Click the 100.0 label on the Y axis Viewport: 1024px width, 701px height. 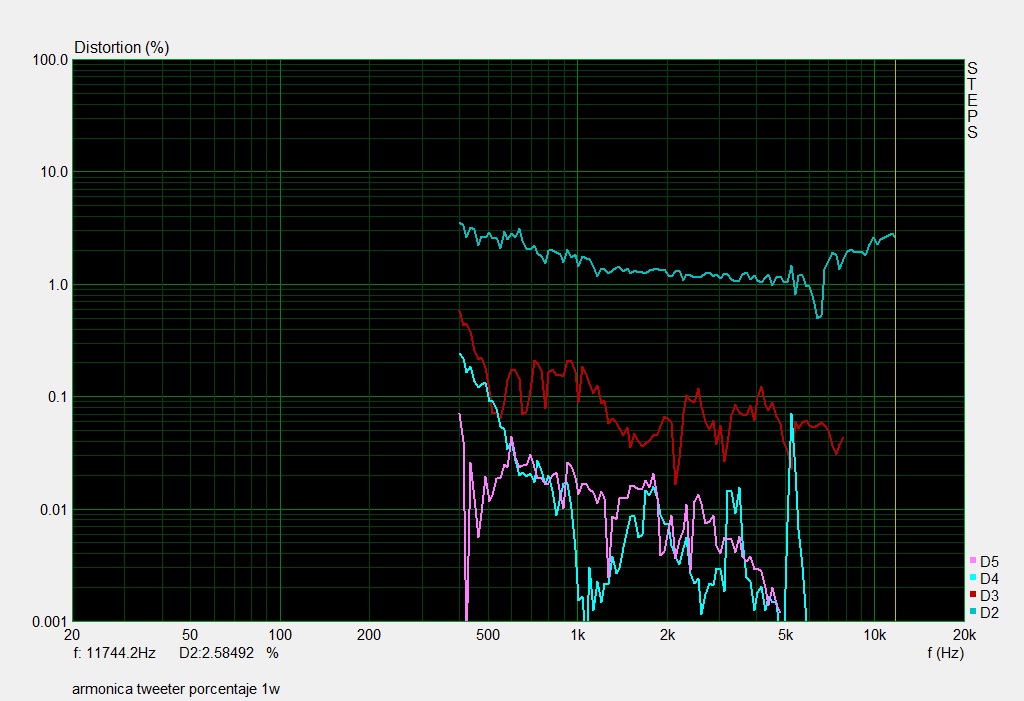pos(50,60)
